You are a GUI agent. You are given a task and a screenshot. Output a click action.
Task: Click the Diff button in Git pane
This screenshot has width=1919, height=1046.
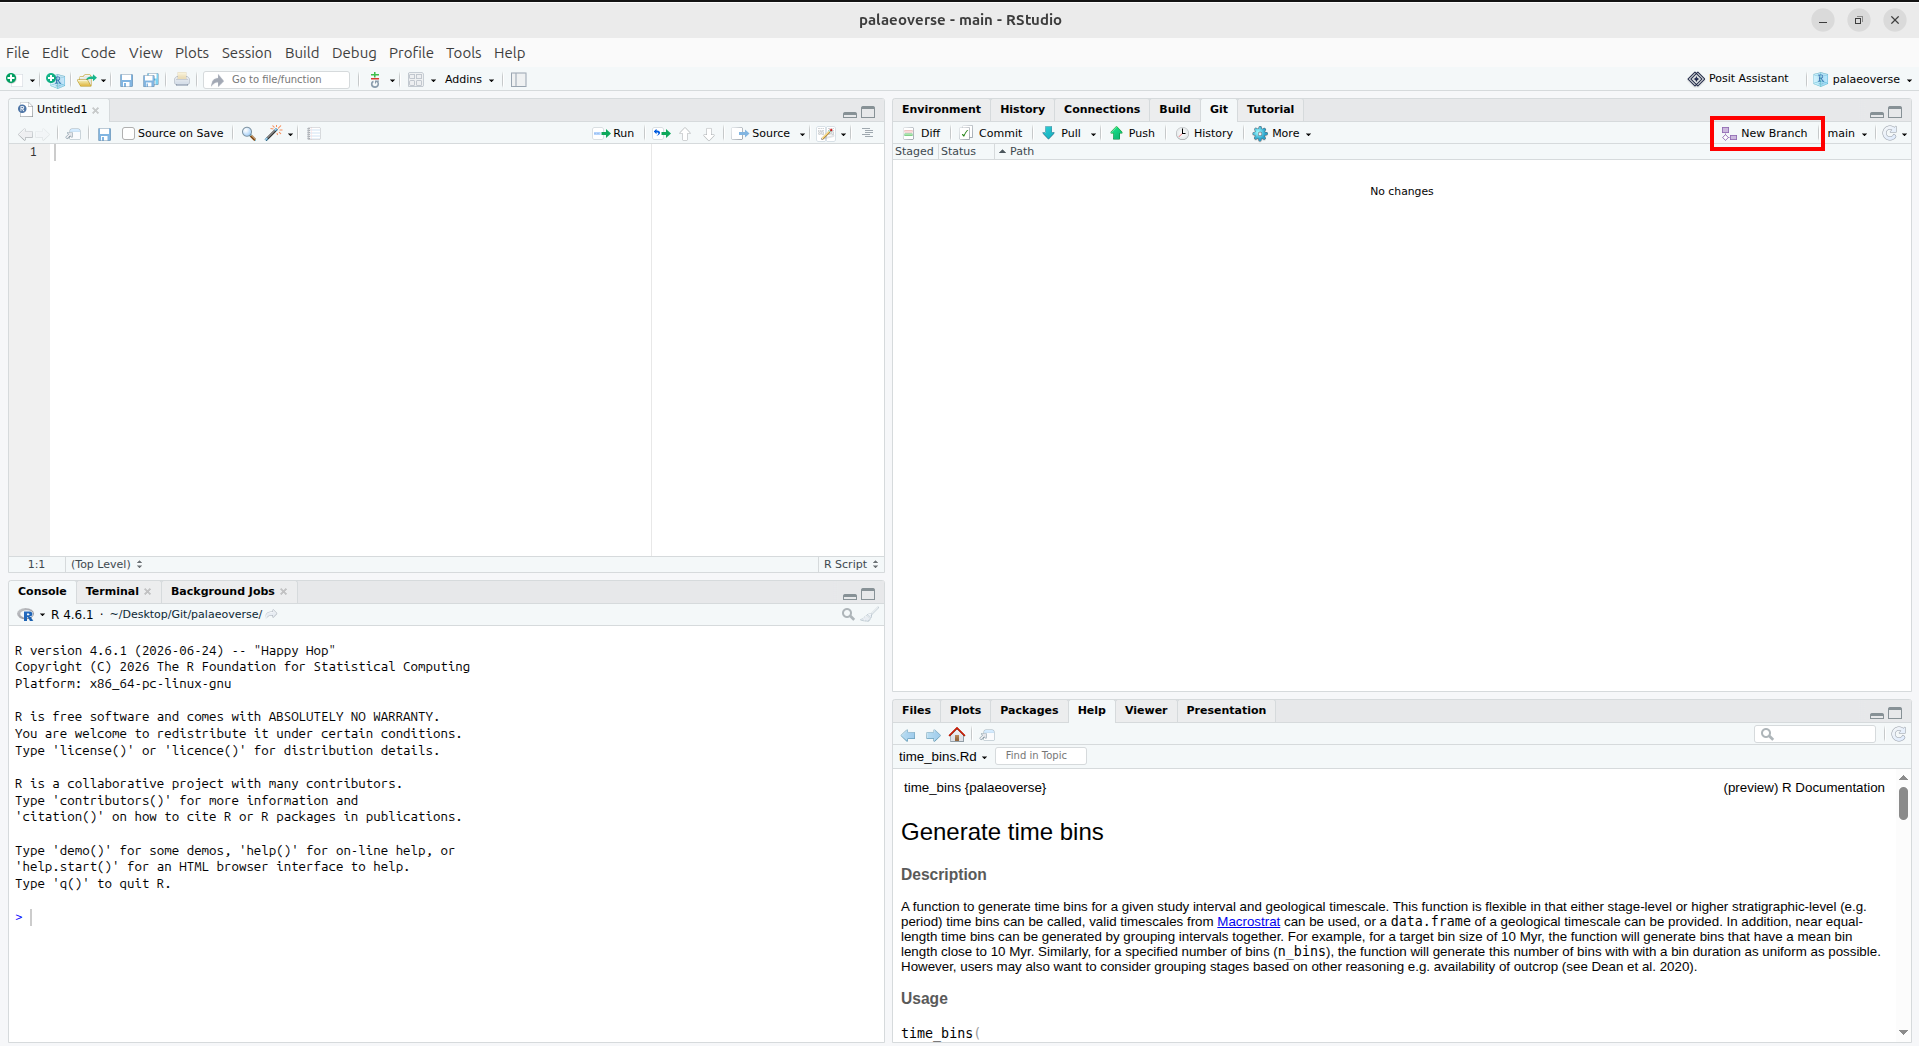[x=922, y=134]
